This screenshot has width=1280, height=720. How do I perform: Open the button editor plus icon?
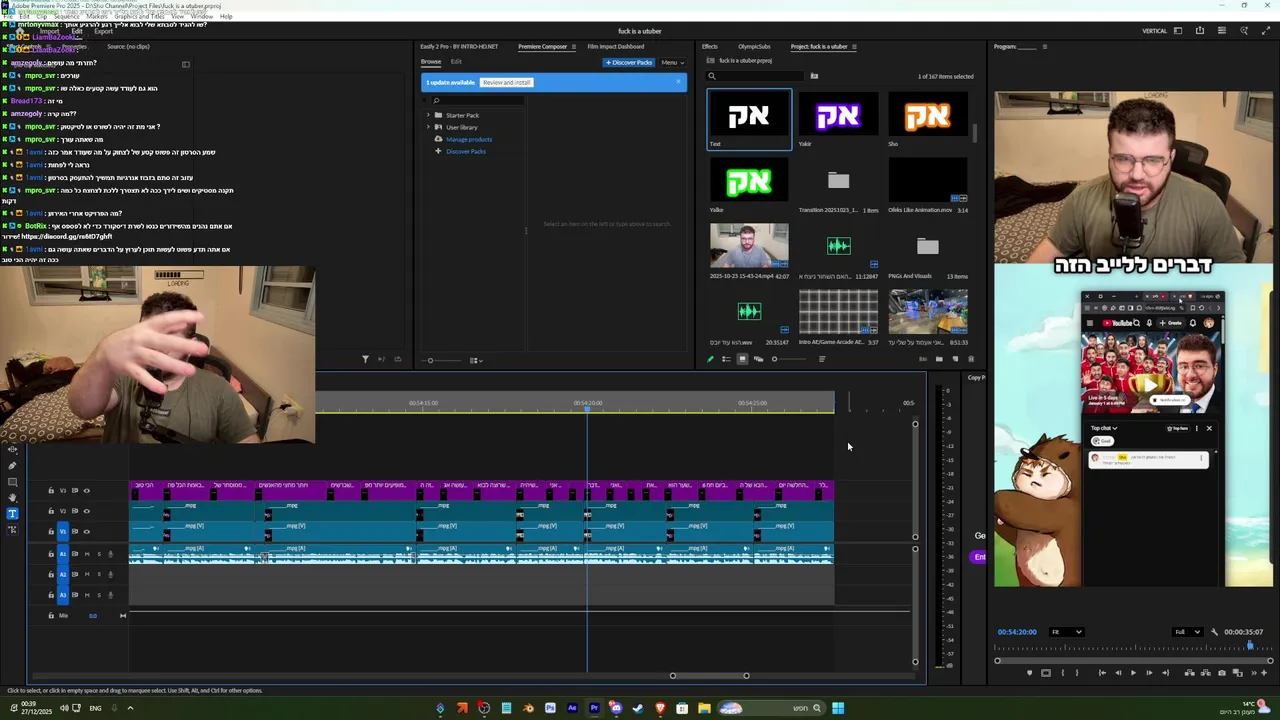pos(1264,673)
